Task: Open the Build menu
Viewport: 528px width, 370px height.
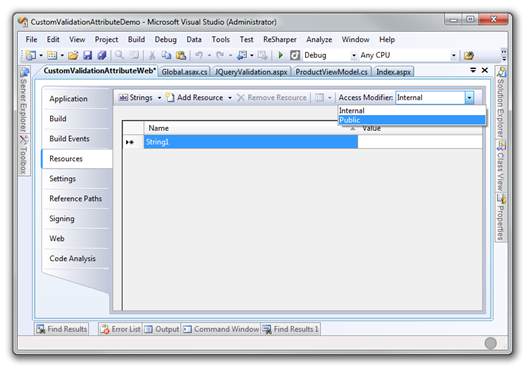Action: (x=136, y=39)
